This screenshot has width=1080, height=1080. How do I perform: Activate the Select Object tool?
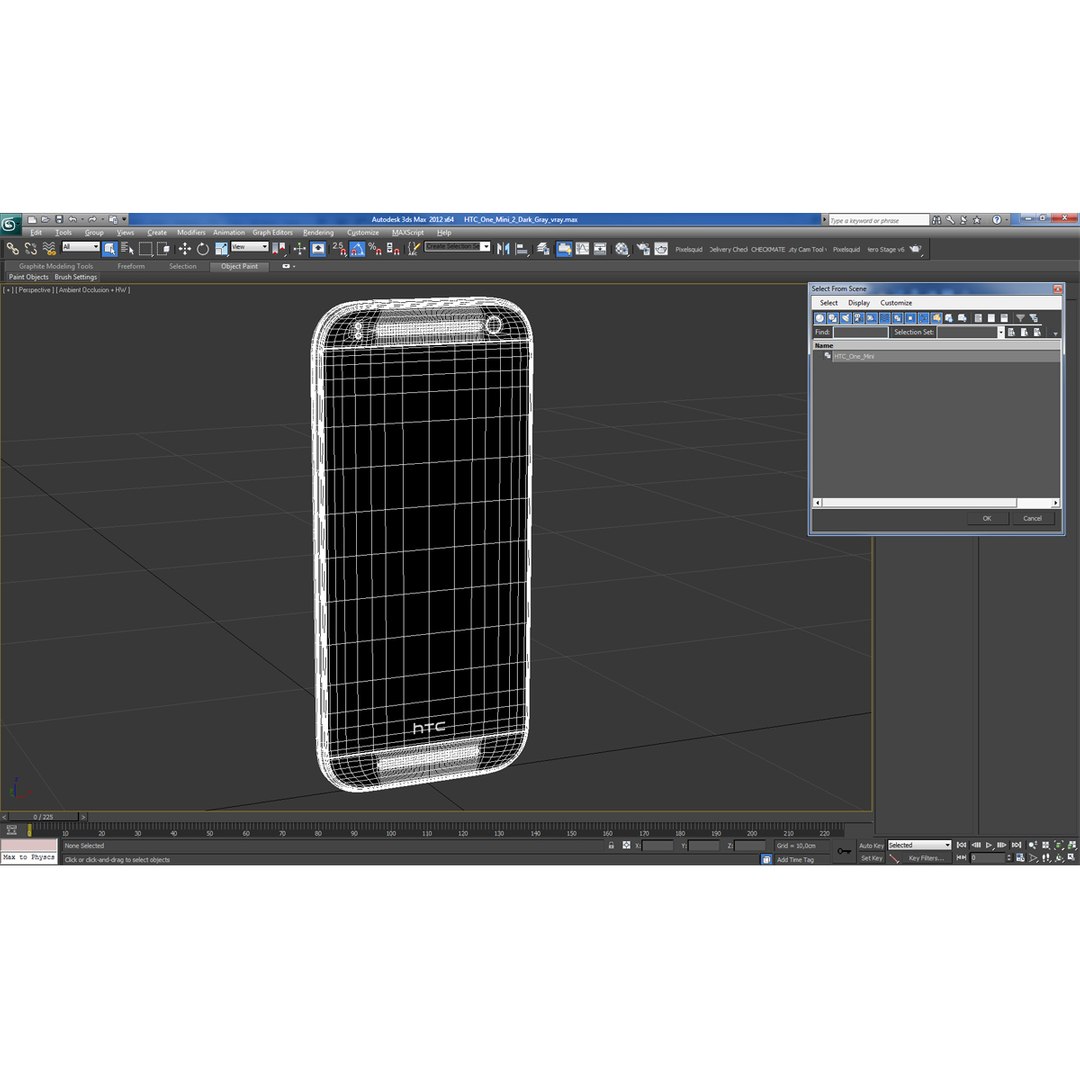pyautogui.click(x=110, y=249)
